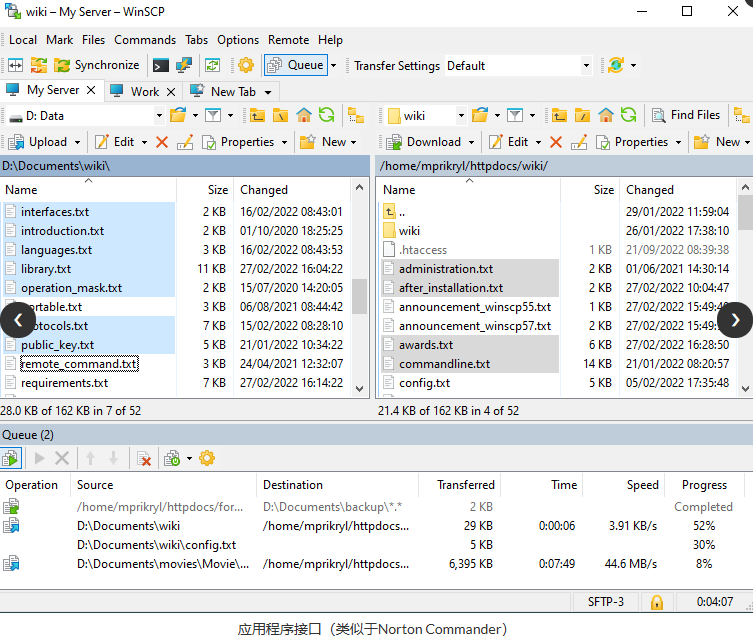Open session in PuTTY icon
Image resolution: width=753 pixels, height=641 pixels.
183,65
